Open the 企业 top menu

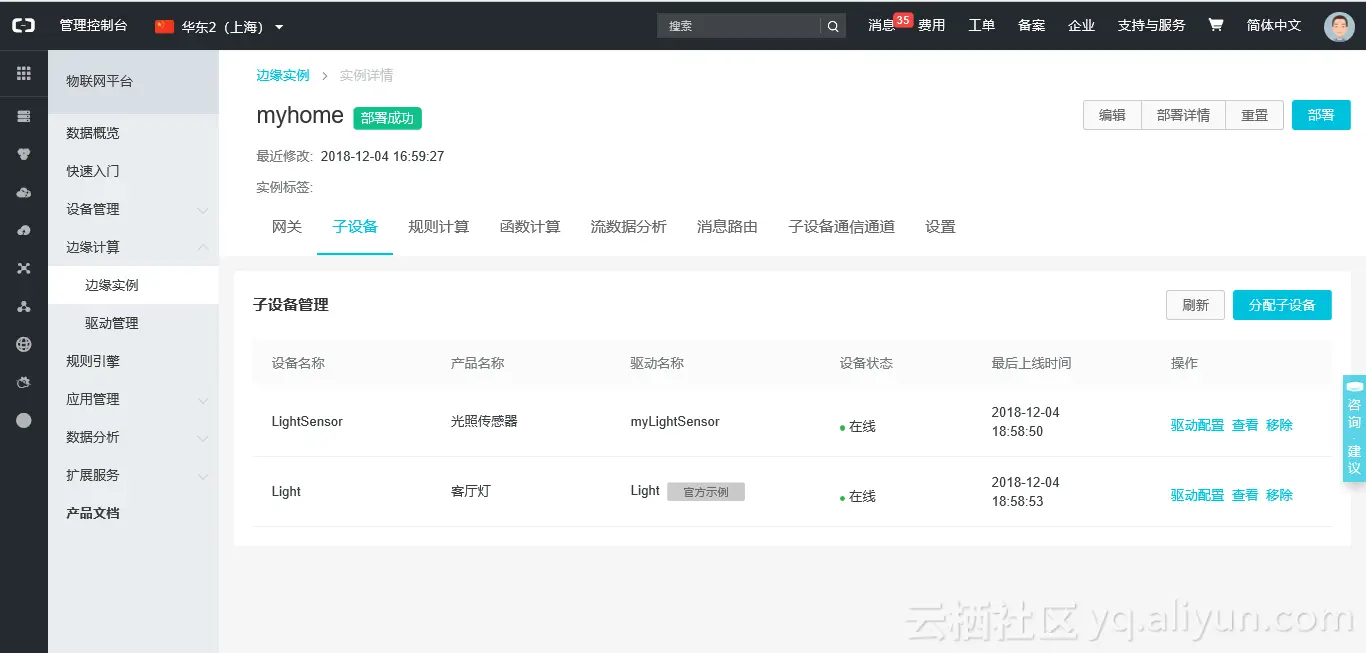point(1082,26)
